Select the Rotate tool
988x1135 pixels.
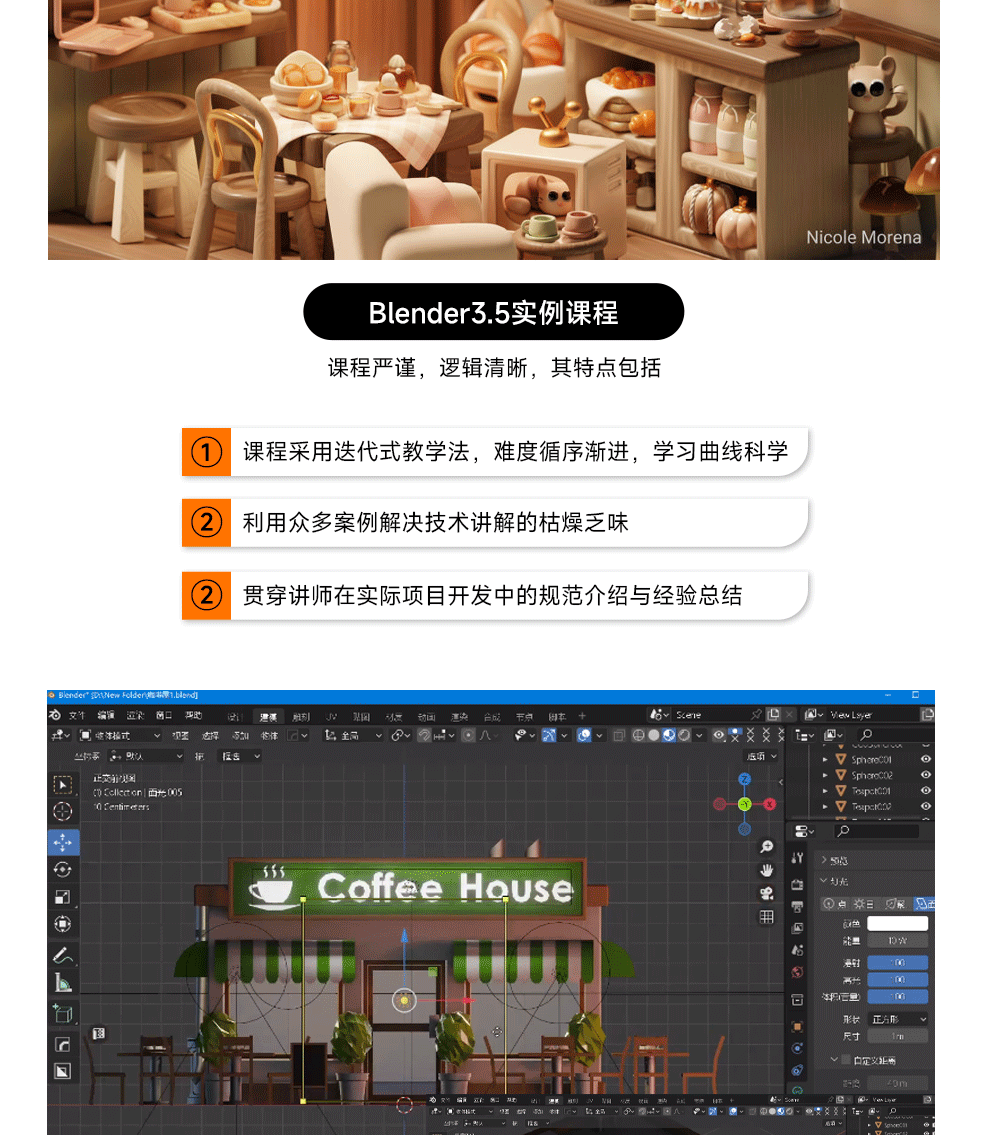(63, 870)
